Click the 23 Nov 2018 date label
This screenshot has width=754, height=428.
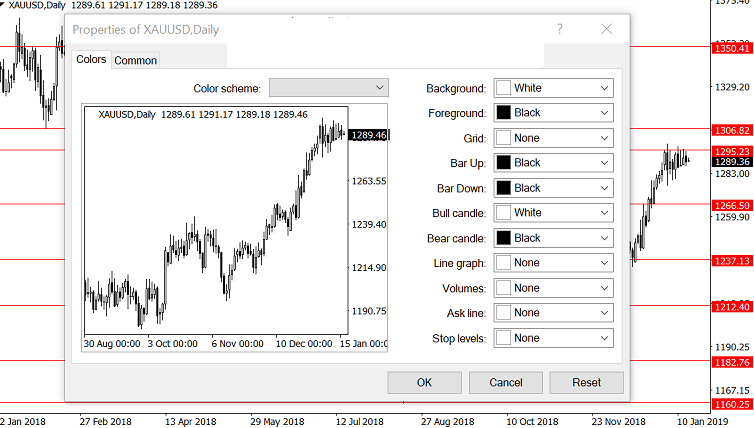tap(618, 422)
